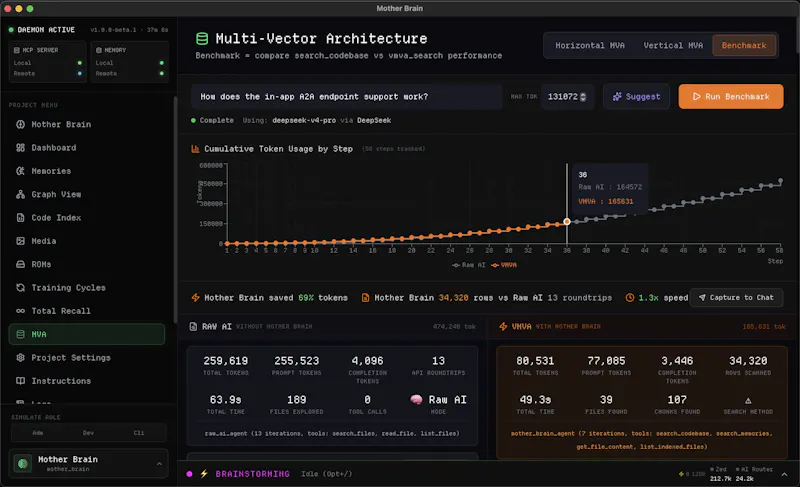Click the 'deepseek-v4-pro' model name
Image resolution: width=800 pixels, height=487 pixels.
(x=304, y=121)
